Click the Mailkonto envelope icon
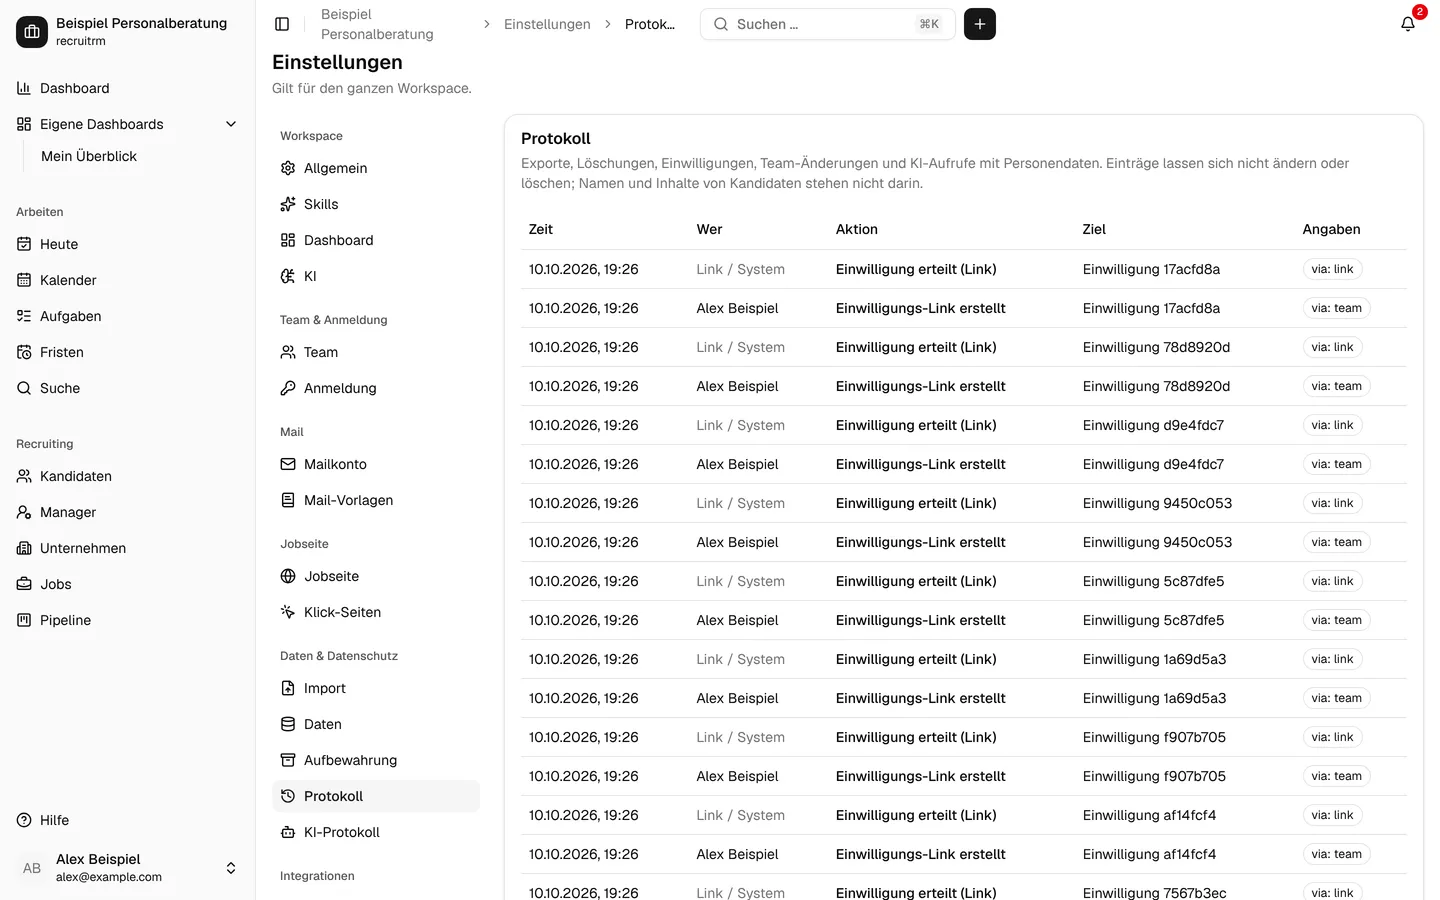 288,464
